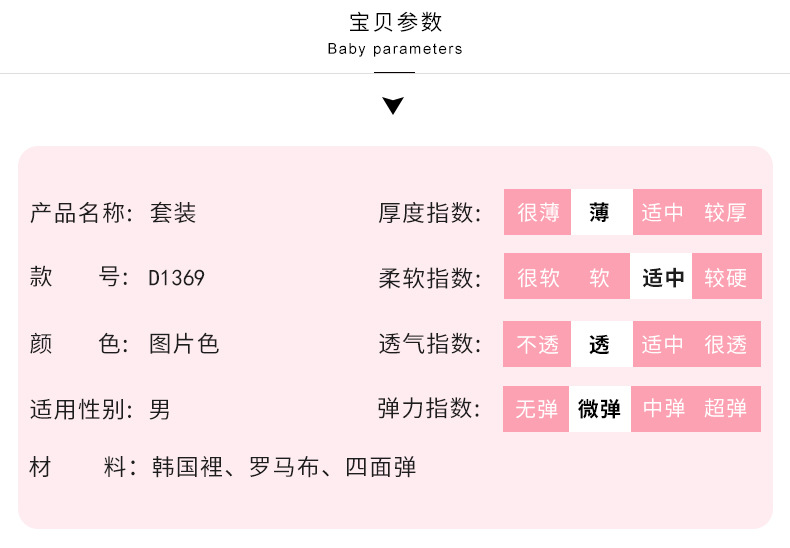Choose 较硬 softness option
The height and width of the screenshot is (548, 790).
(726, 277)
